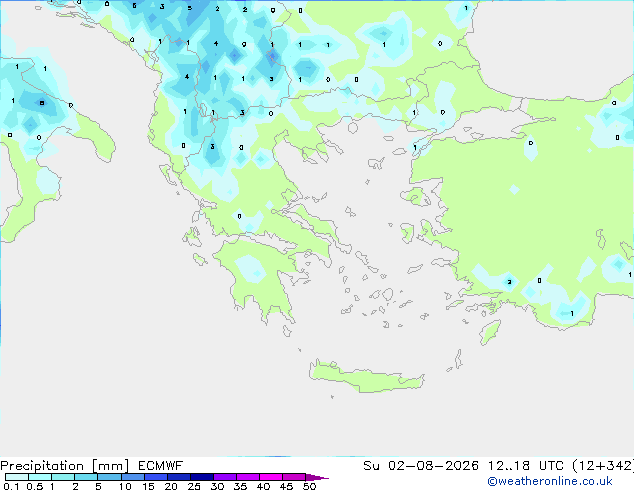This screenshot has width=634, height=490.
Task: Click the 0.5–1 mm legend swatch
Action: pos(40,477)
